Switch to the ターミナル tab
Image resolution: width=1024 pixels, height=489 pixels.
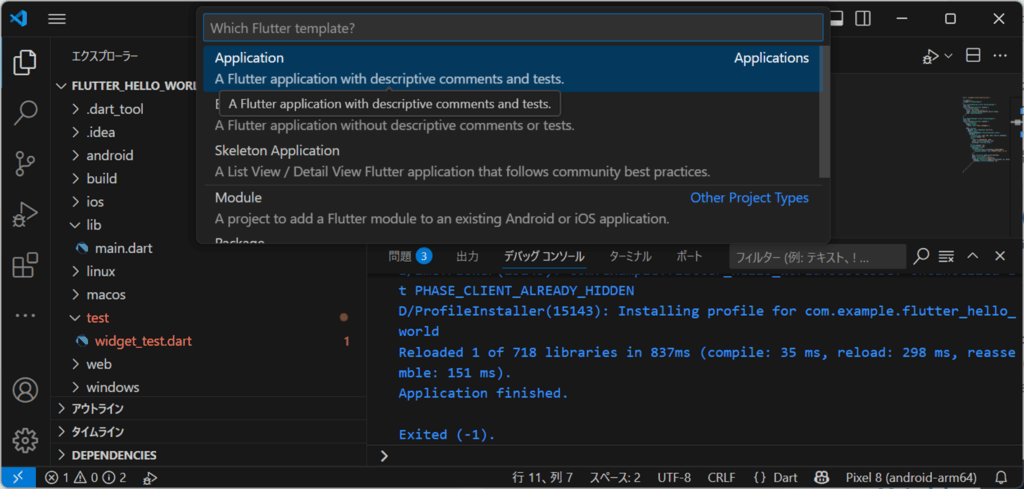pyautogui.click(x=630, y=256)
